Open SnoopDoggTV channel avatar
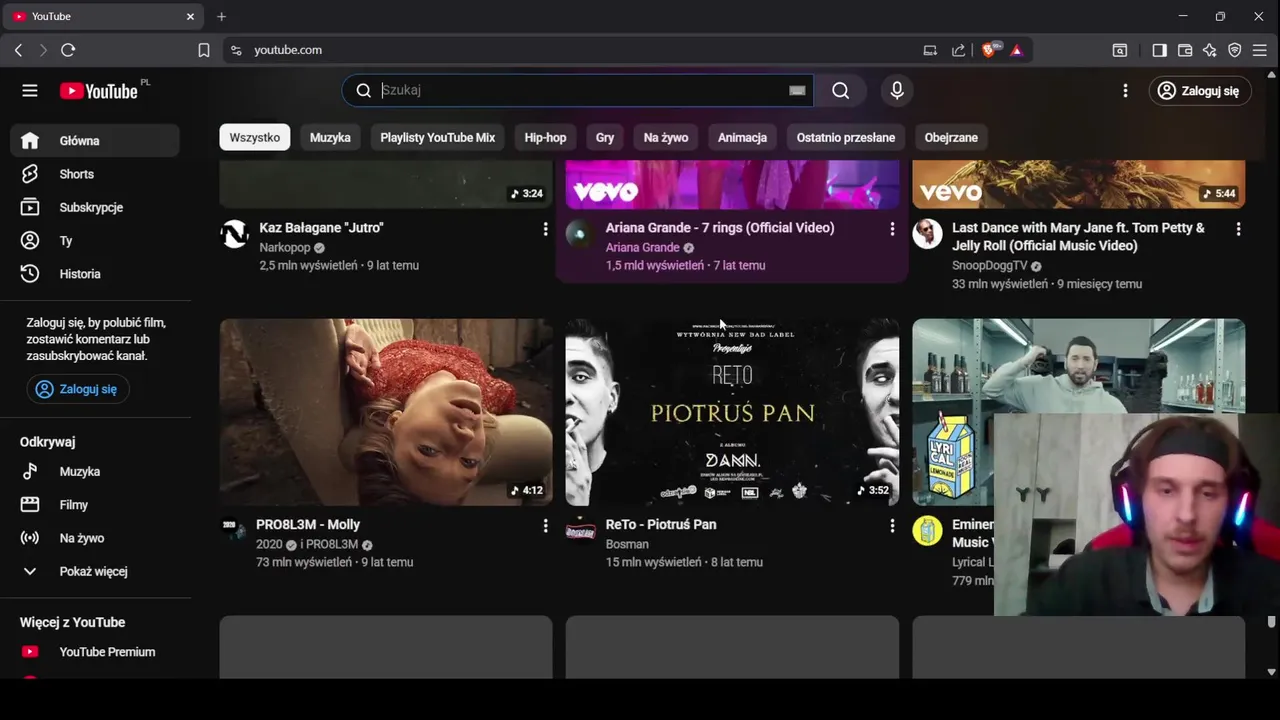The width and height of the screenshot is (1280, 720). [x=927, y=235]
